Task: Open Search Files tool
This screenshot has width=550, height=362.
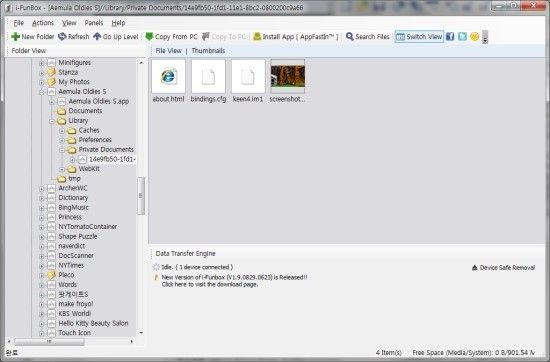Action: (368, 36)
